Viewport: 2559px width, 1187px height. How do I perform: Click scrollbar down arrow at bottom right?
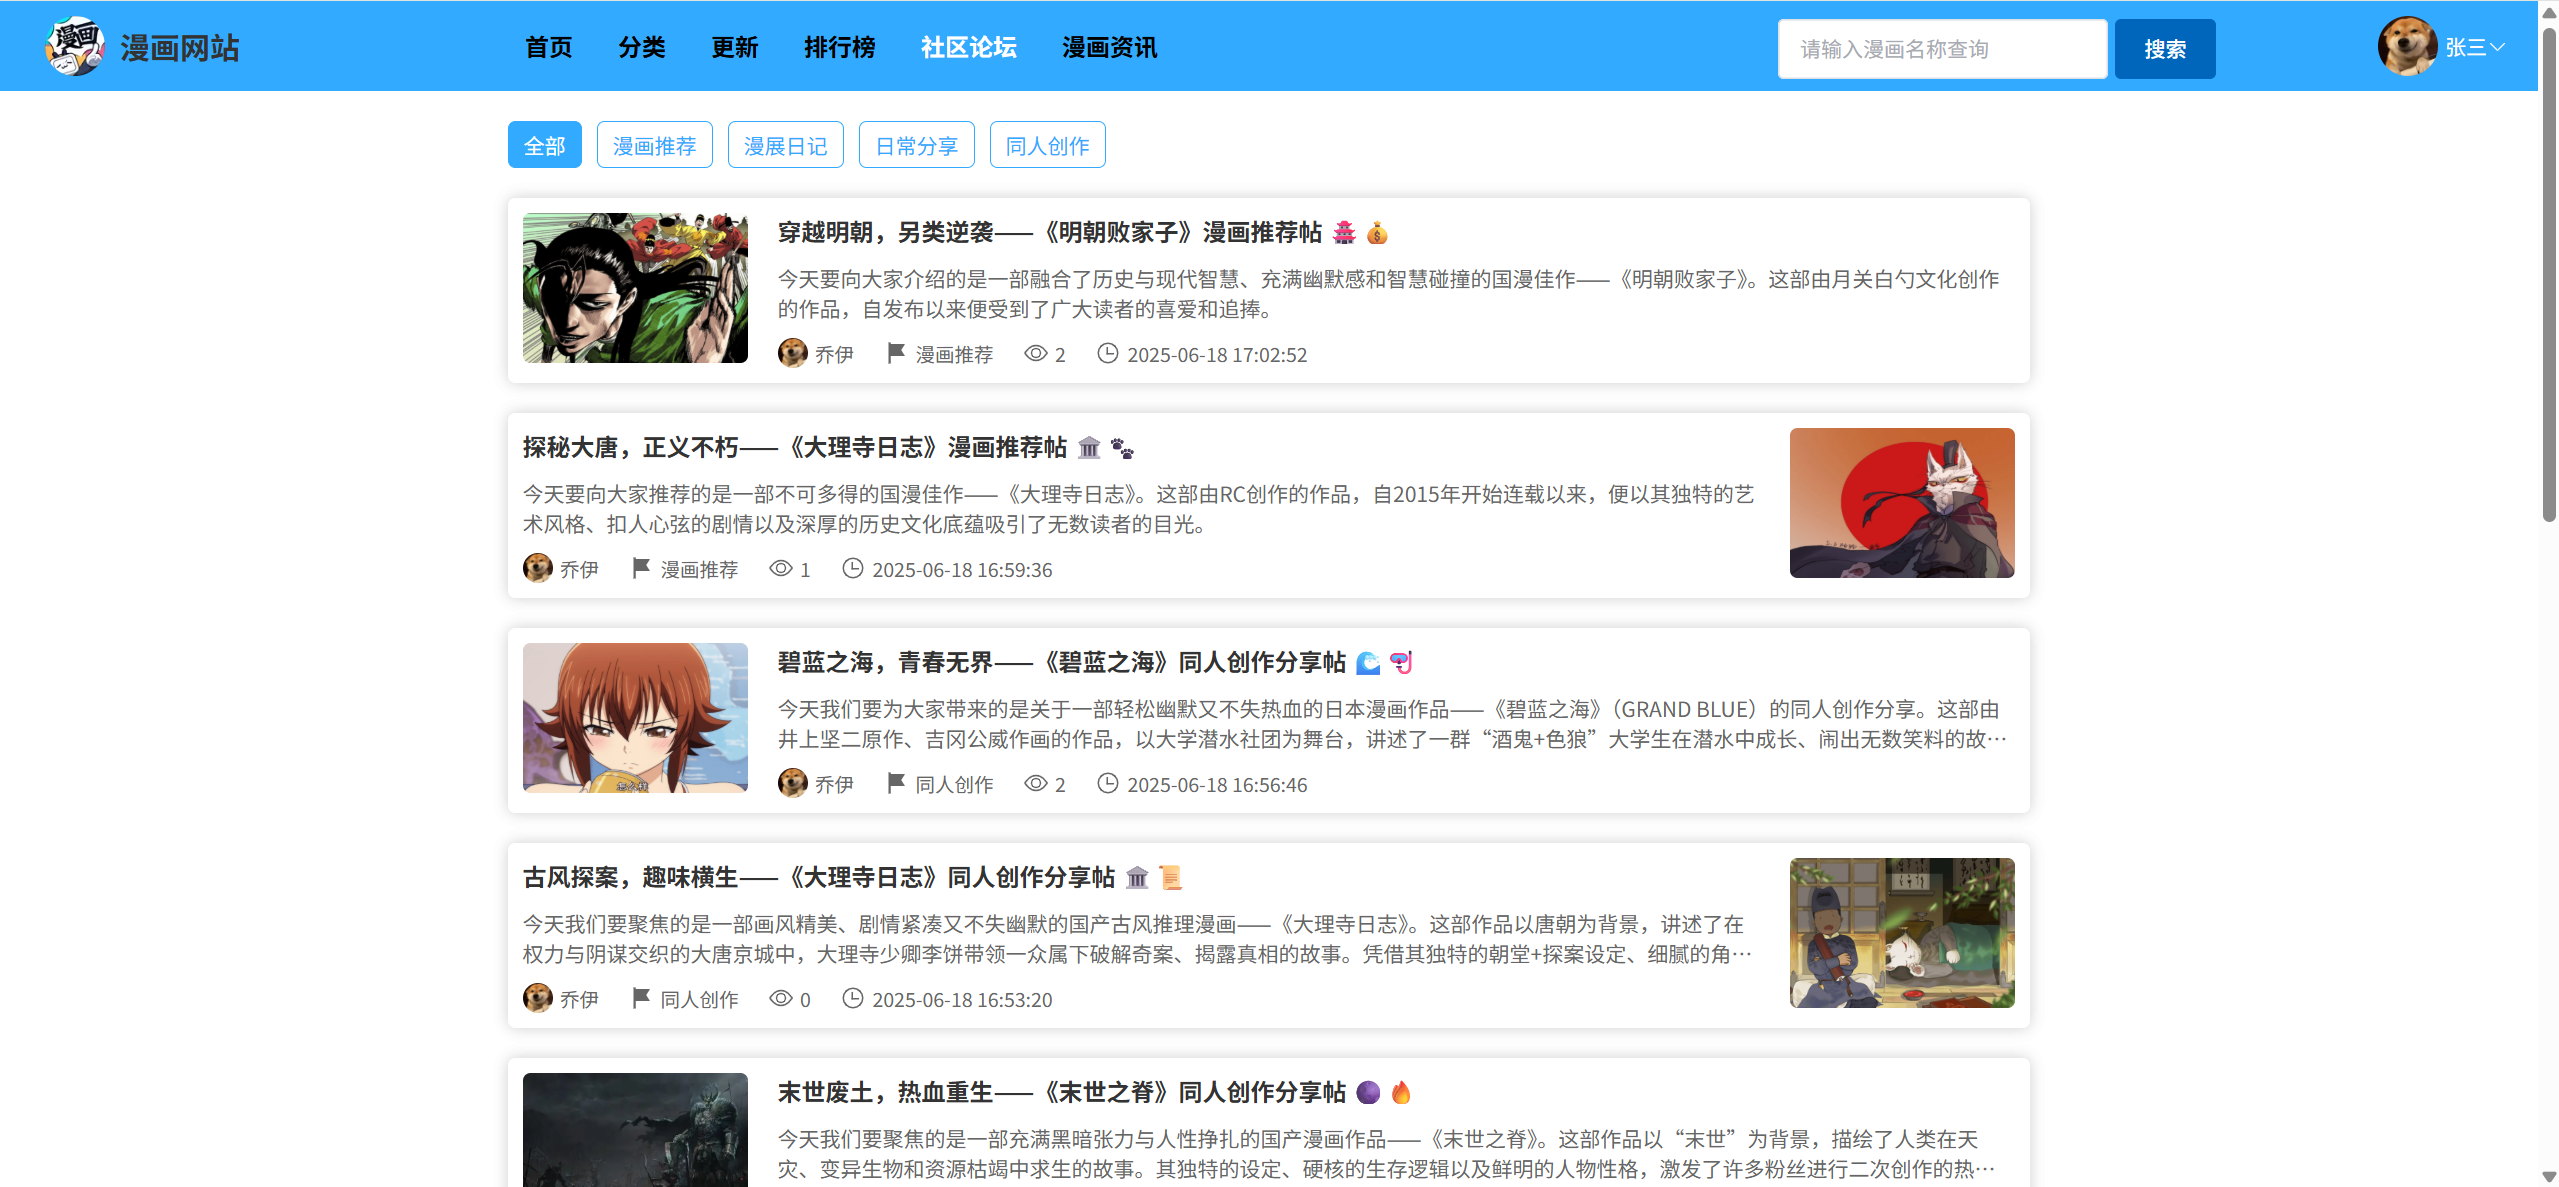[x=2549, y=1177]
